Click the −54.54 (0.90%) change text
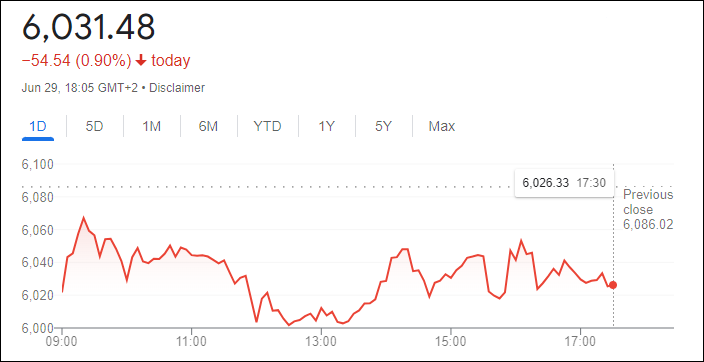Screen dimensions: 704x362 (x=76, y=61)
